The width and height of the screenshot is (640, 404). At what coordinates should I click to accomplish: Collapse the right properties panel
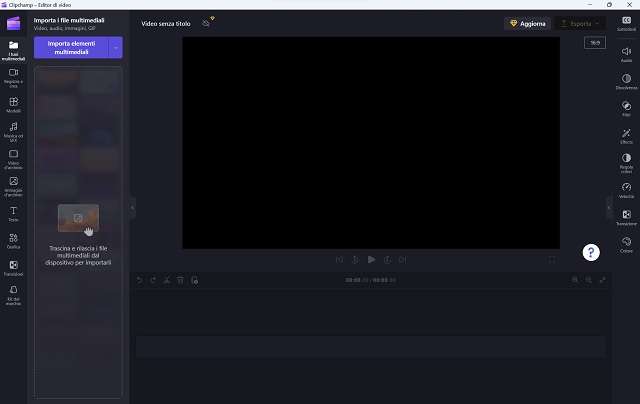tap(609, 207)
